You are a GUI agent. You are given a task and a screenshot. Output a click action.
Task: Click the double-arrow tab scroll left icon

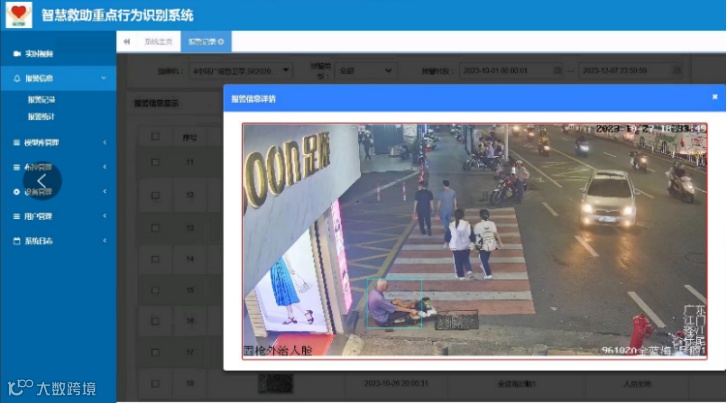tap(127, 42)
